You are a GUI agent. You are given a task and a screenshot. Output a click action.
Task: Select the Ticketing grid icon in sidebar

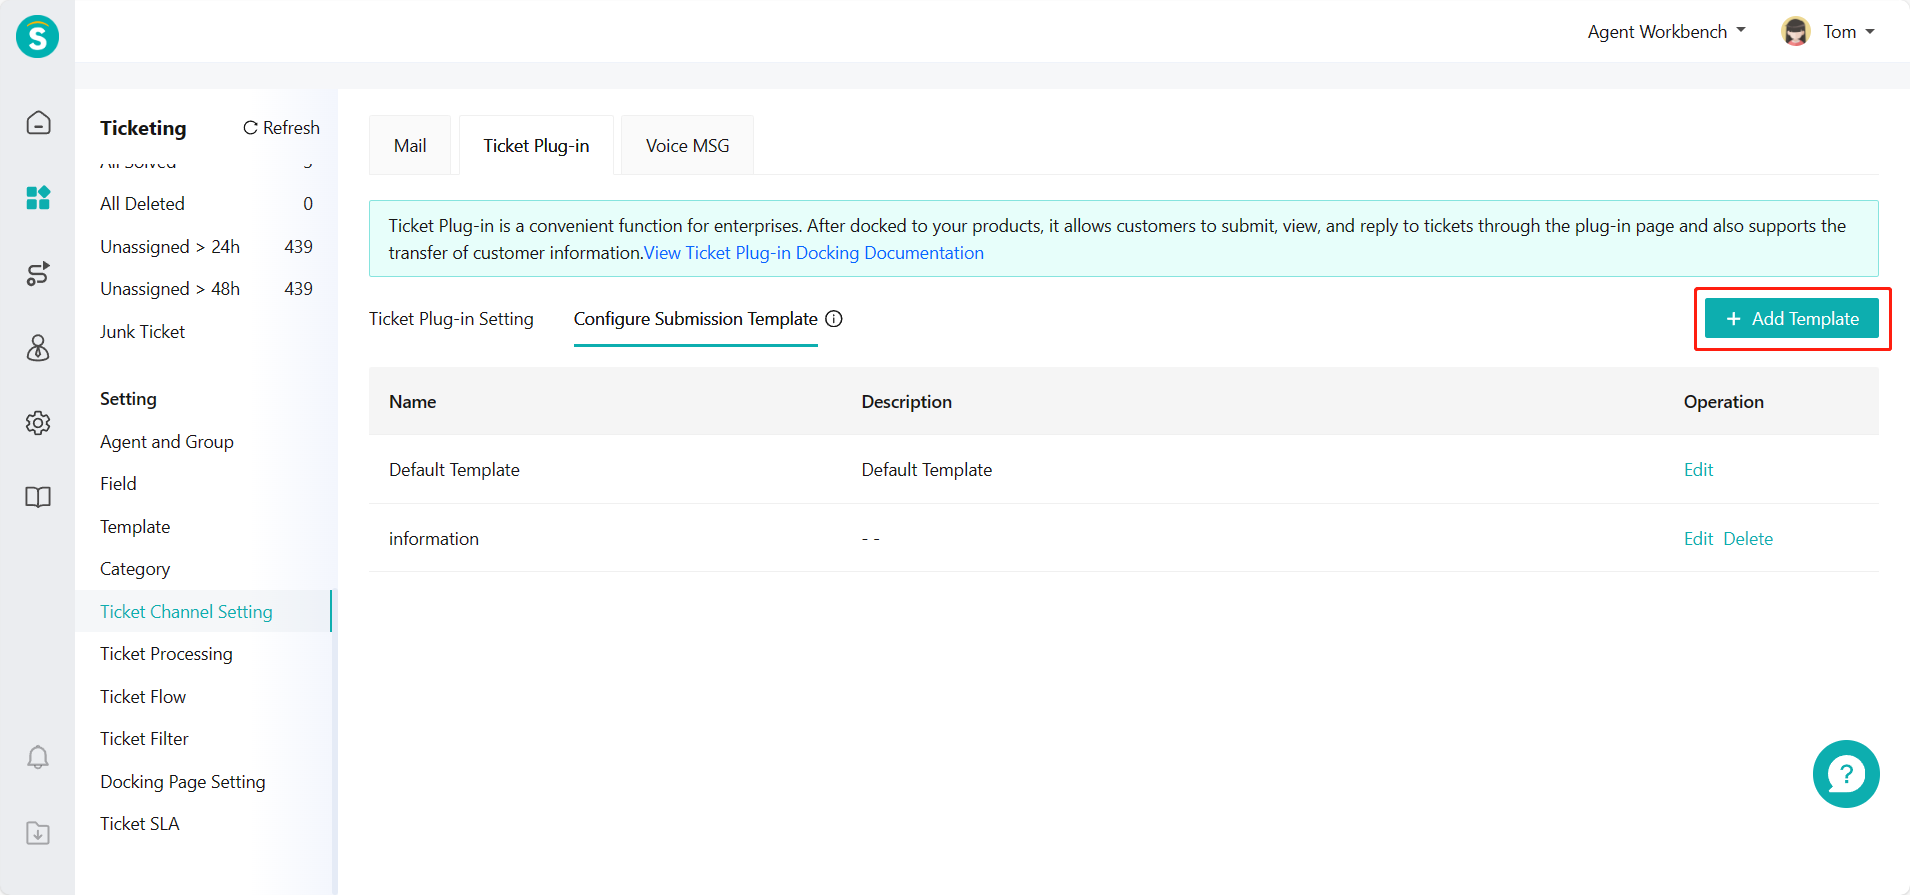38,197
